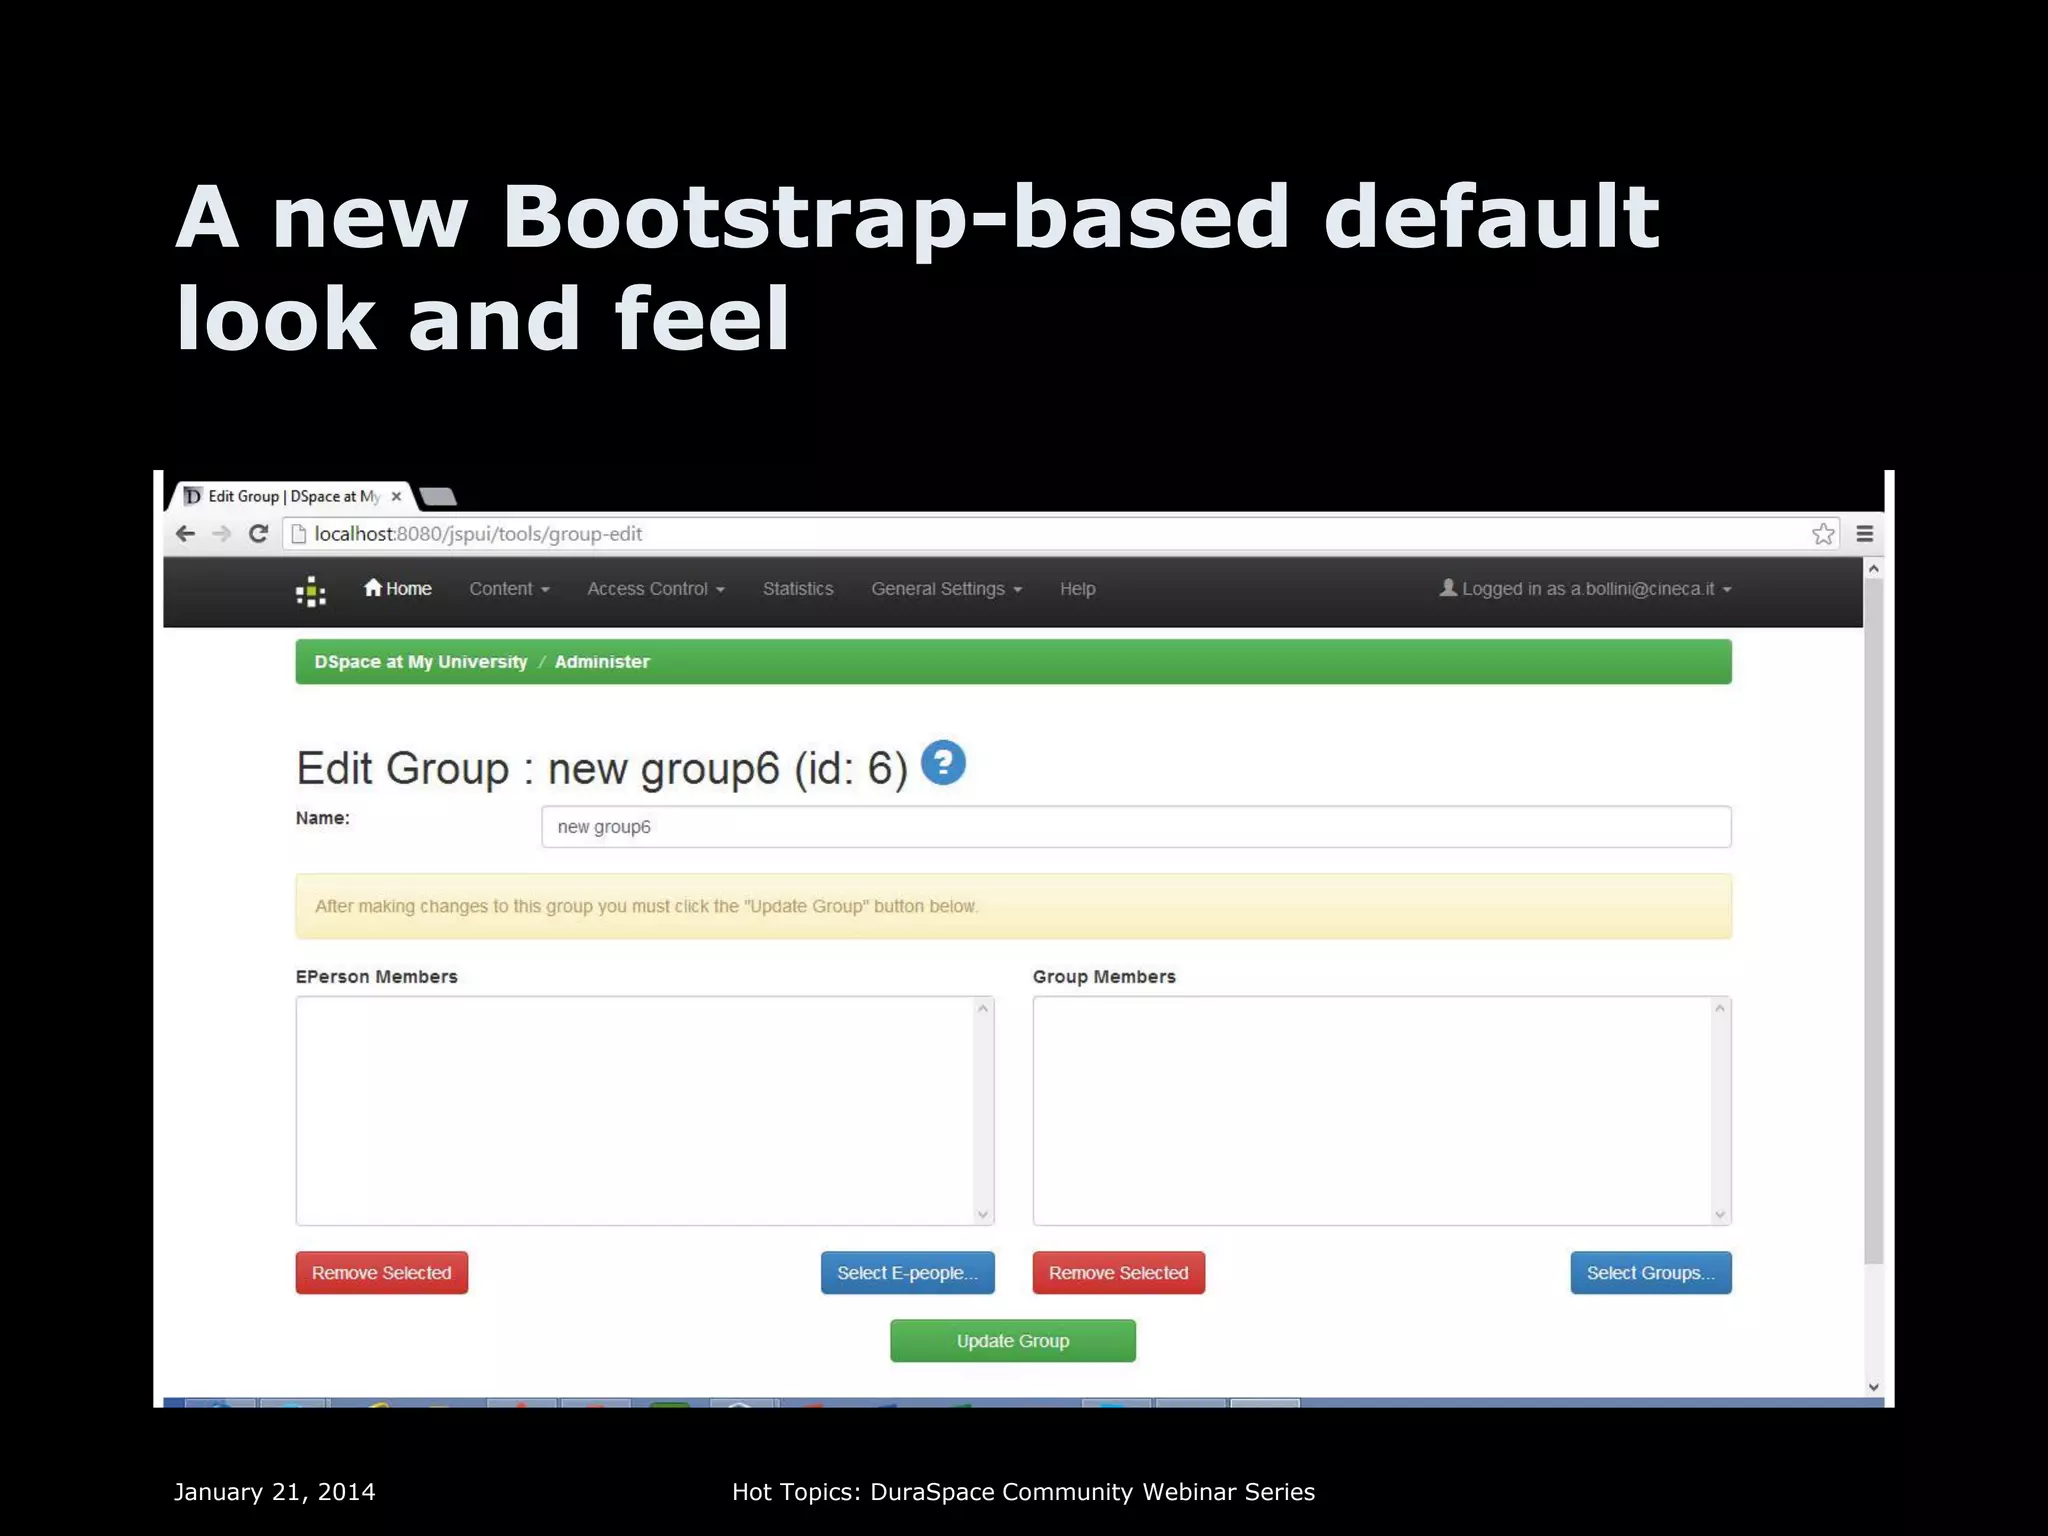Open a new browser tab
Screen dimensions: 2048x1536
(438, 496)
